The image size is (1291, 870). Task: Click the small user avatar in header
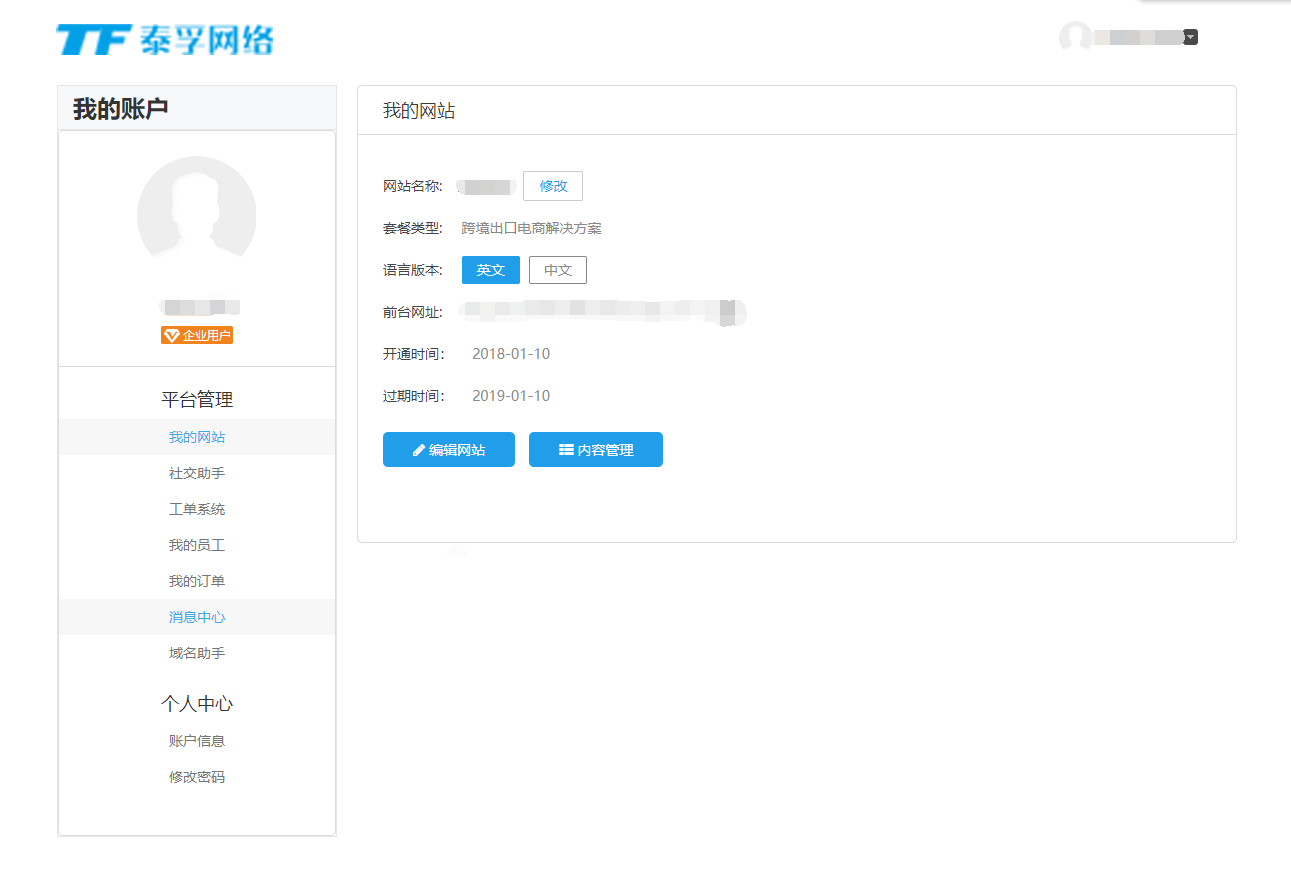[x=1075, y=37]
